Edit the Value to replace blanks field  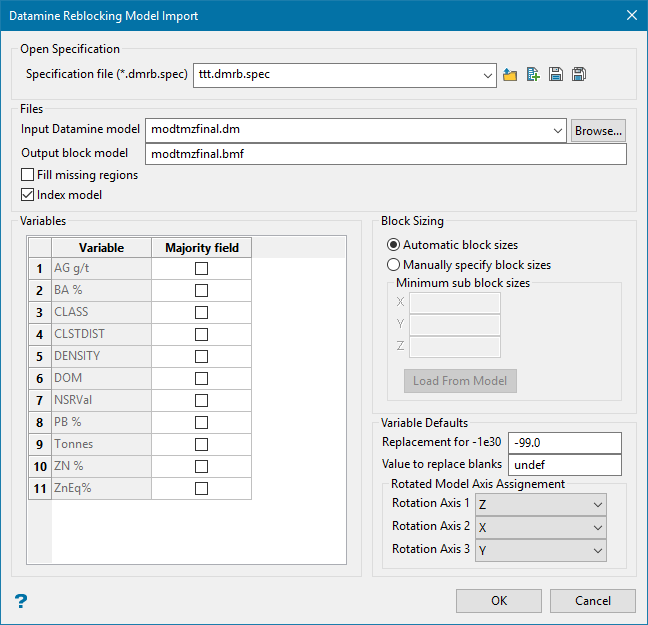pos(565,465)
